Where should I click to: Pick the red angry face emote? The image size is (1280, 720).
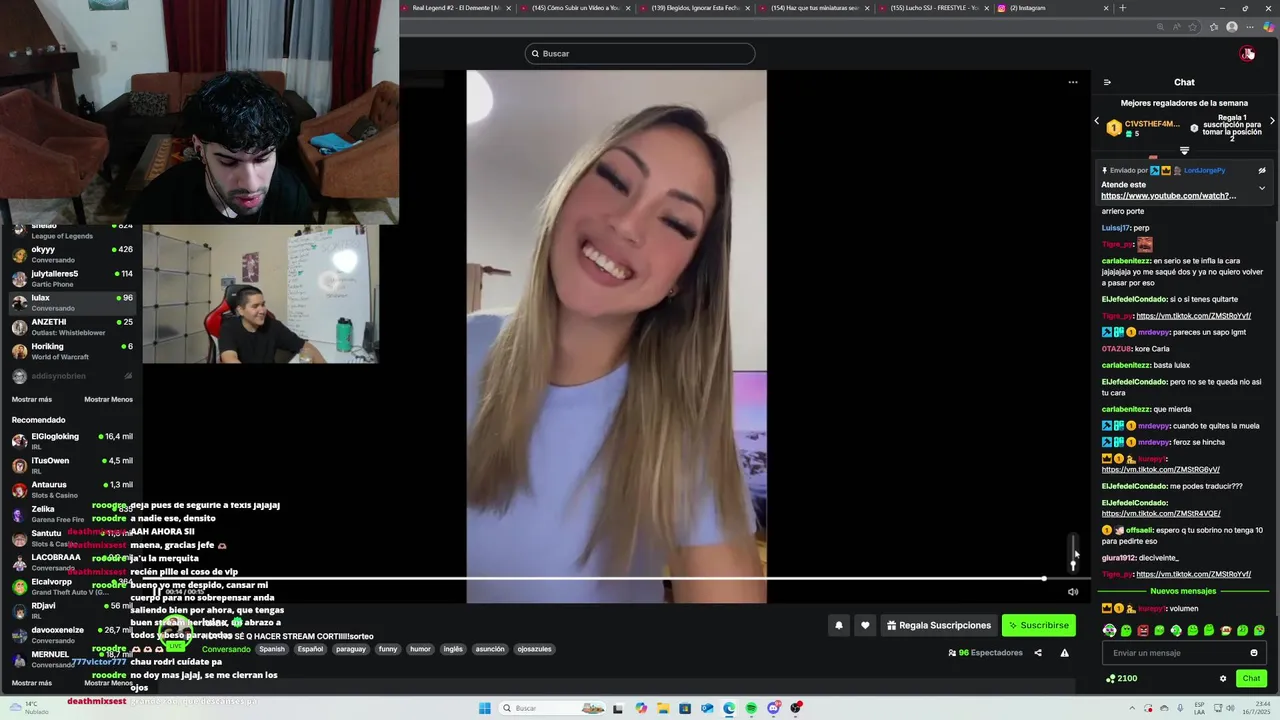tap(1143, 631)
